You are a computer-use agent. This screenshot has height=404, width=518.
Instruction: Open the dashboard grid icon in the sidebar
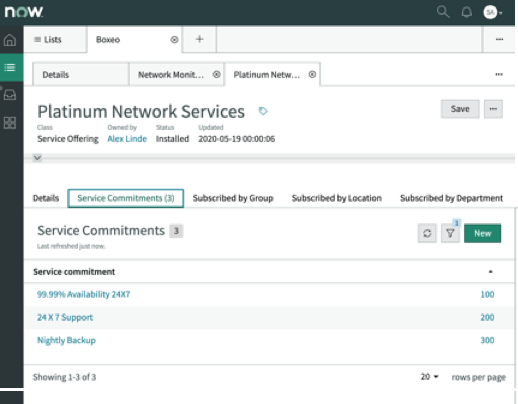(x=10, y=123)
